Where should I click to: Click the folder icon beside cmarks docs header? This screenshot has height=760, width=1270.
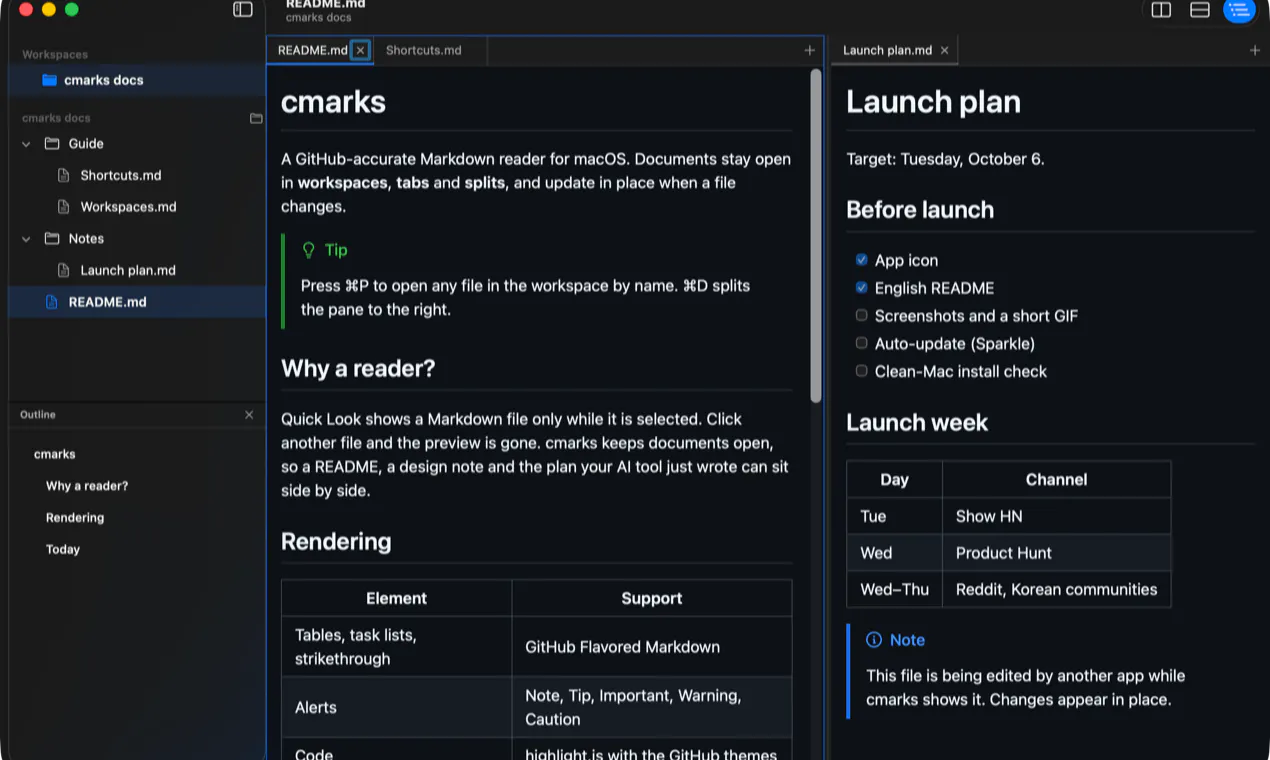[x=256, y=118]
